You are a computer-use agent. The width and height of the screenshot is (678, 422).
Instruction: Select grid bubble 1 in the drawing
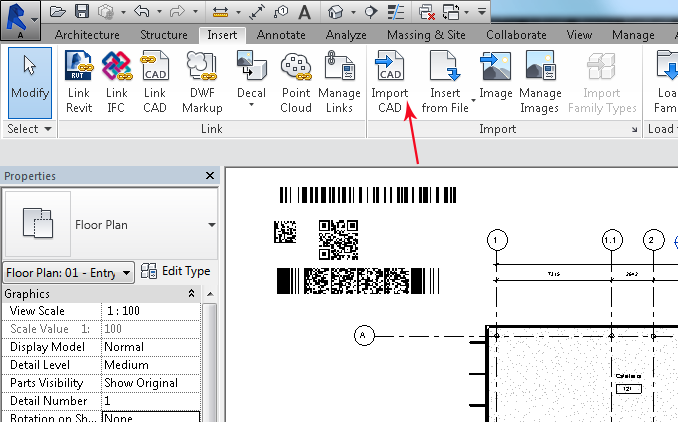coord(497,240)
